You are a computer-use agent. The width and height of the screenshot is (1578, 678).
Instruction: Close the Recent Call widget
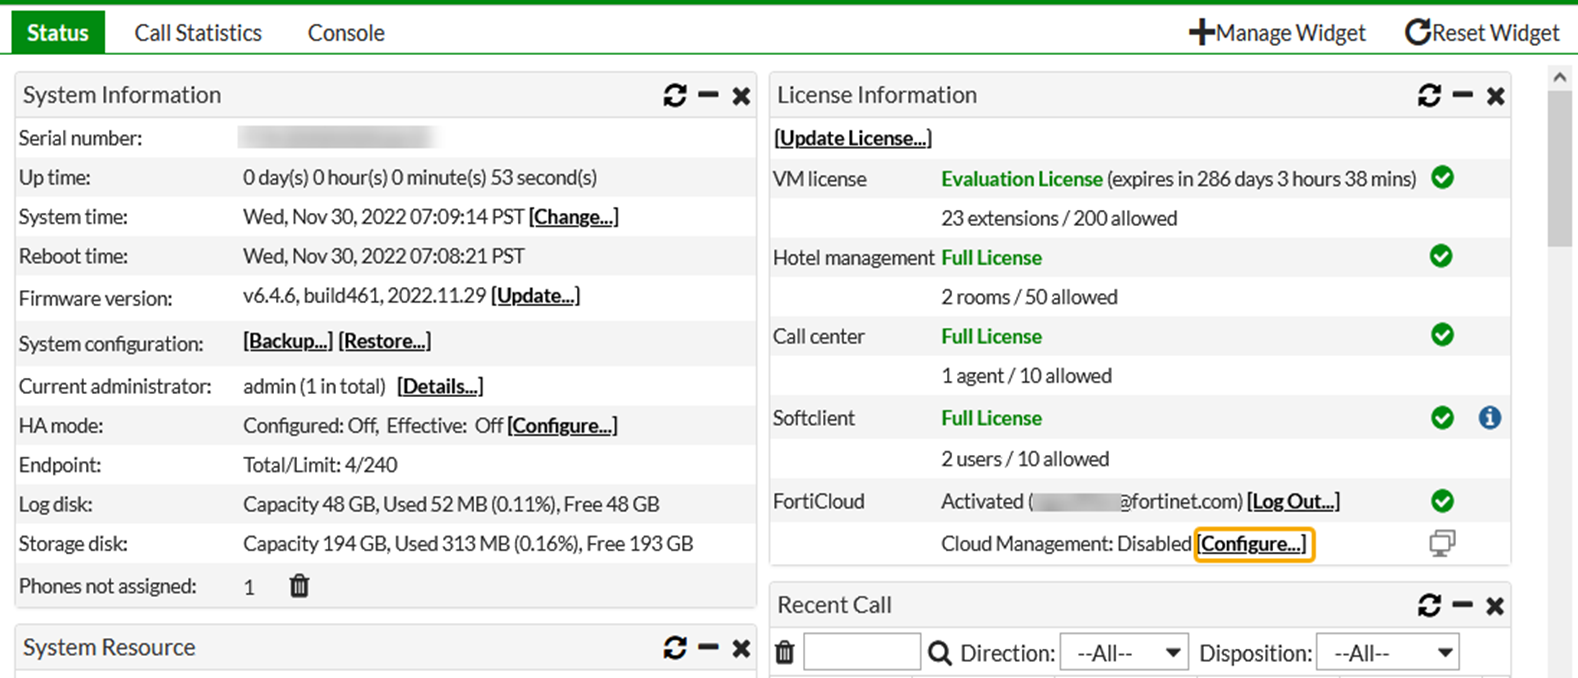(1495, 606)
